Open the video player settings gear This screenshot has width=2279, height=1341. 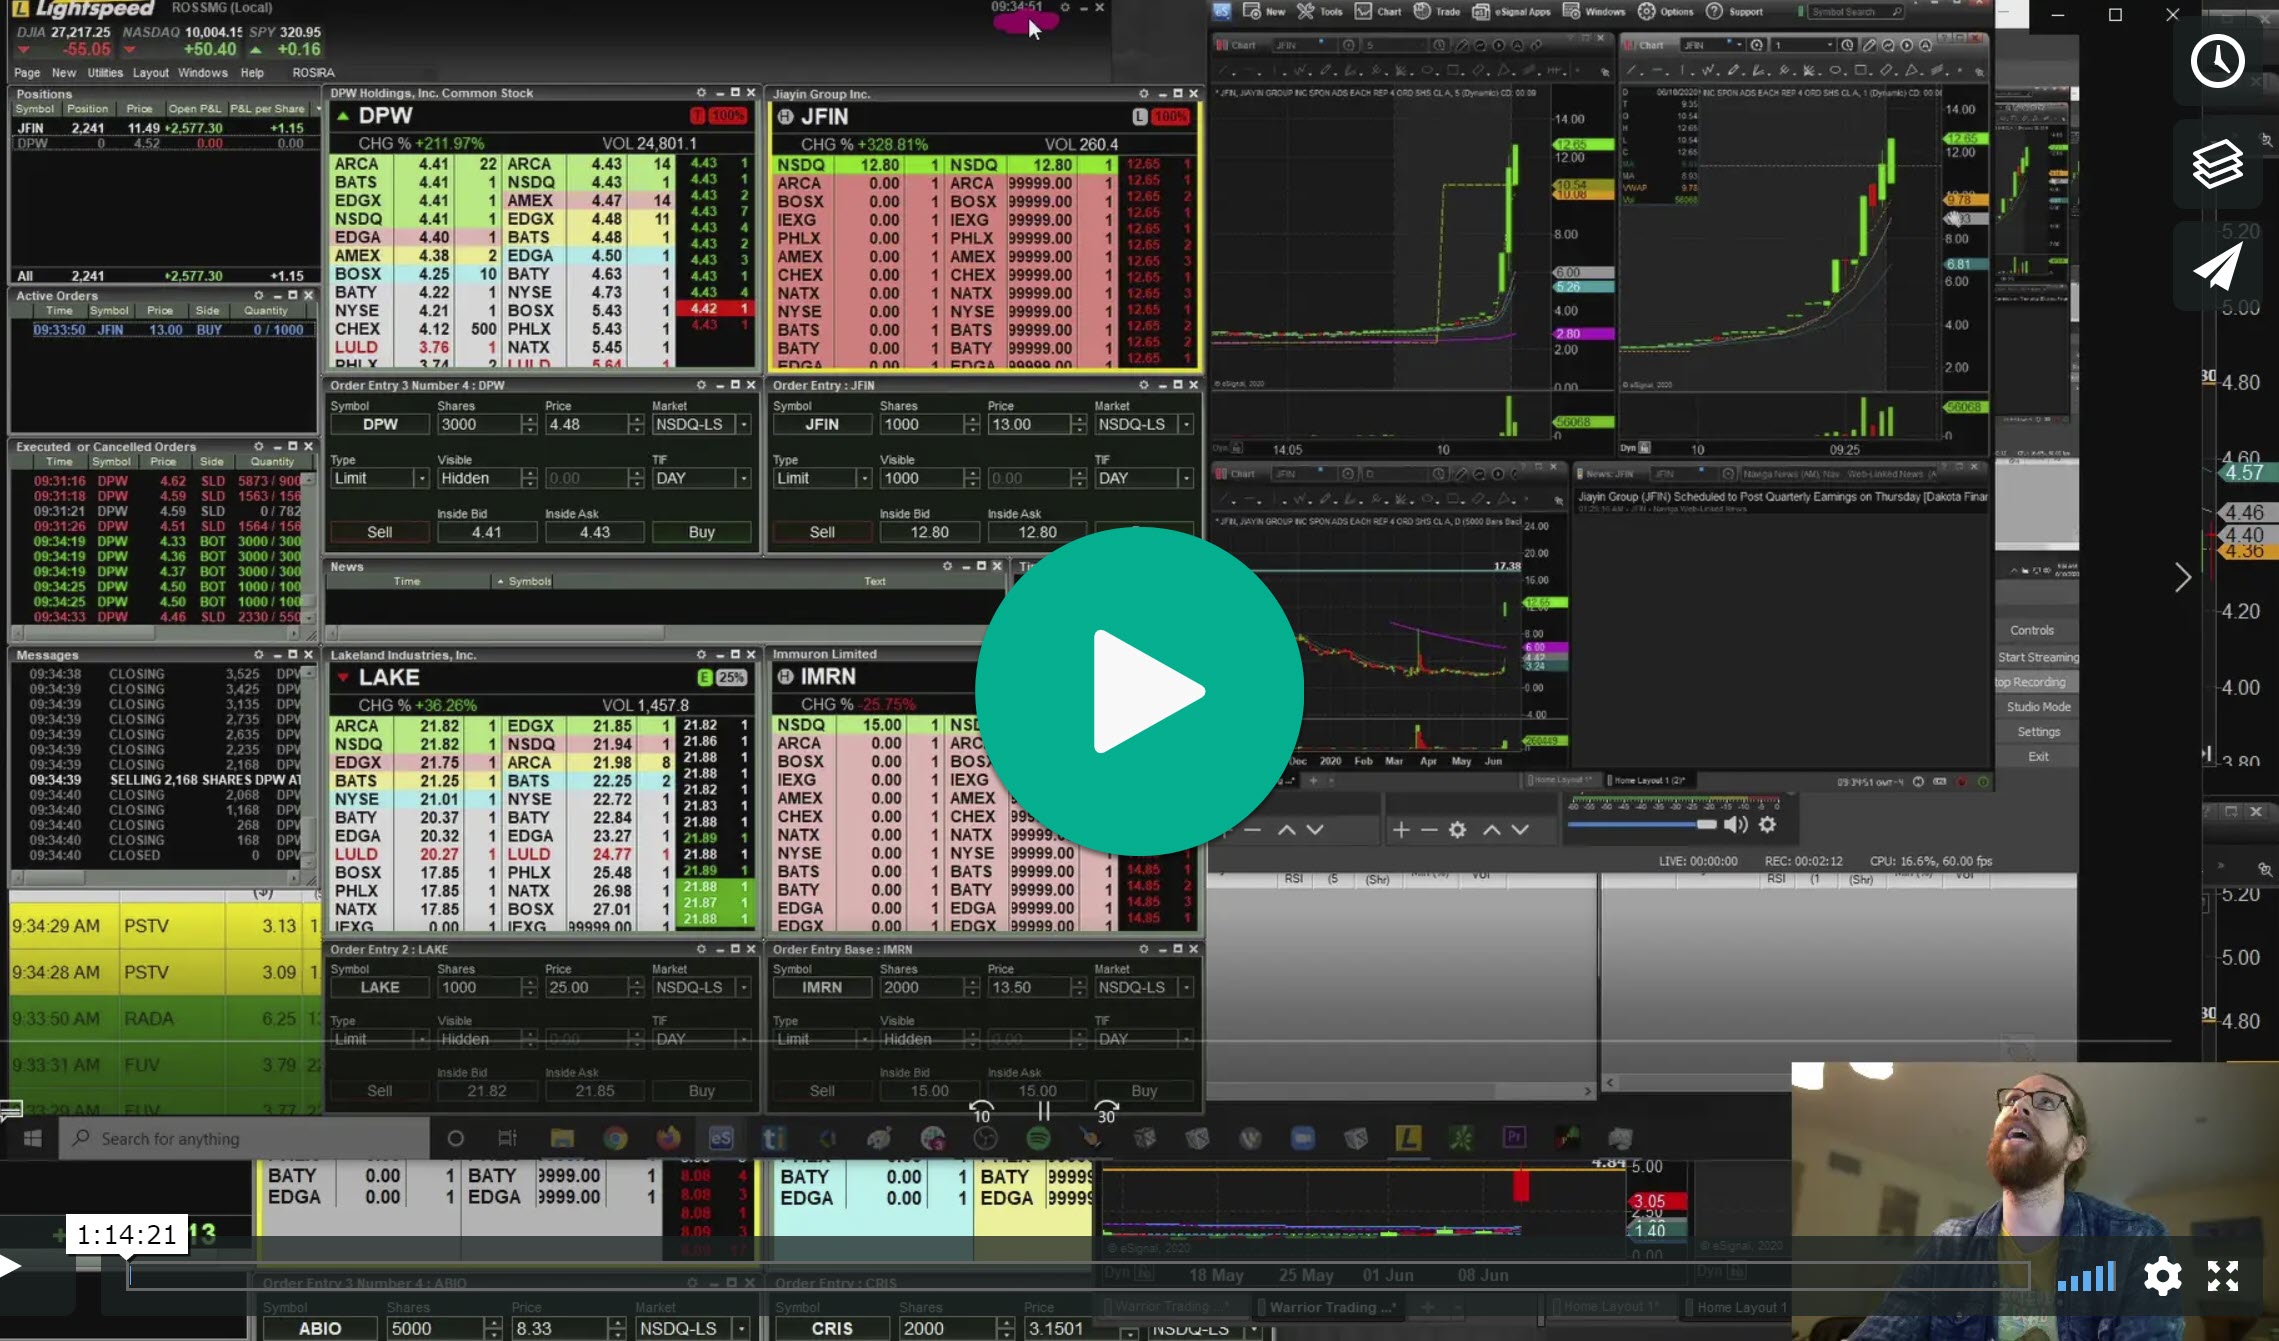coord(2162,1277)
